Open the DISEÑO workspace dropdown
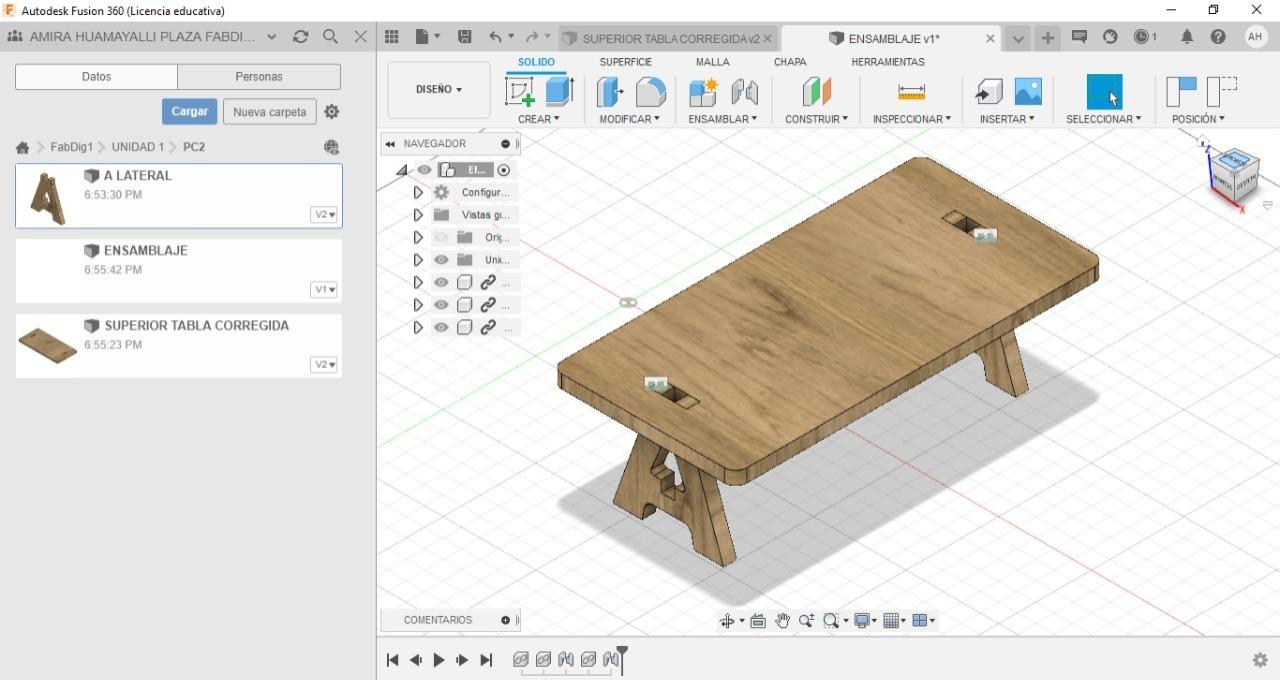The image size is (1280, 680). [x=439, y=90]
